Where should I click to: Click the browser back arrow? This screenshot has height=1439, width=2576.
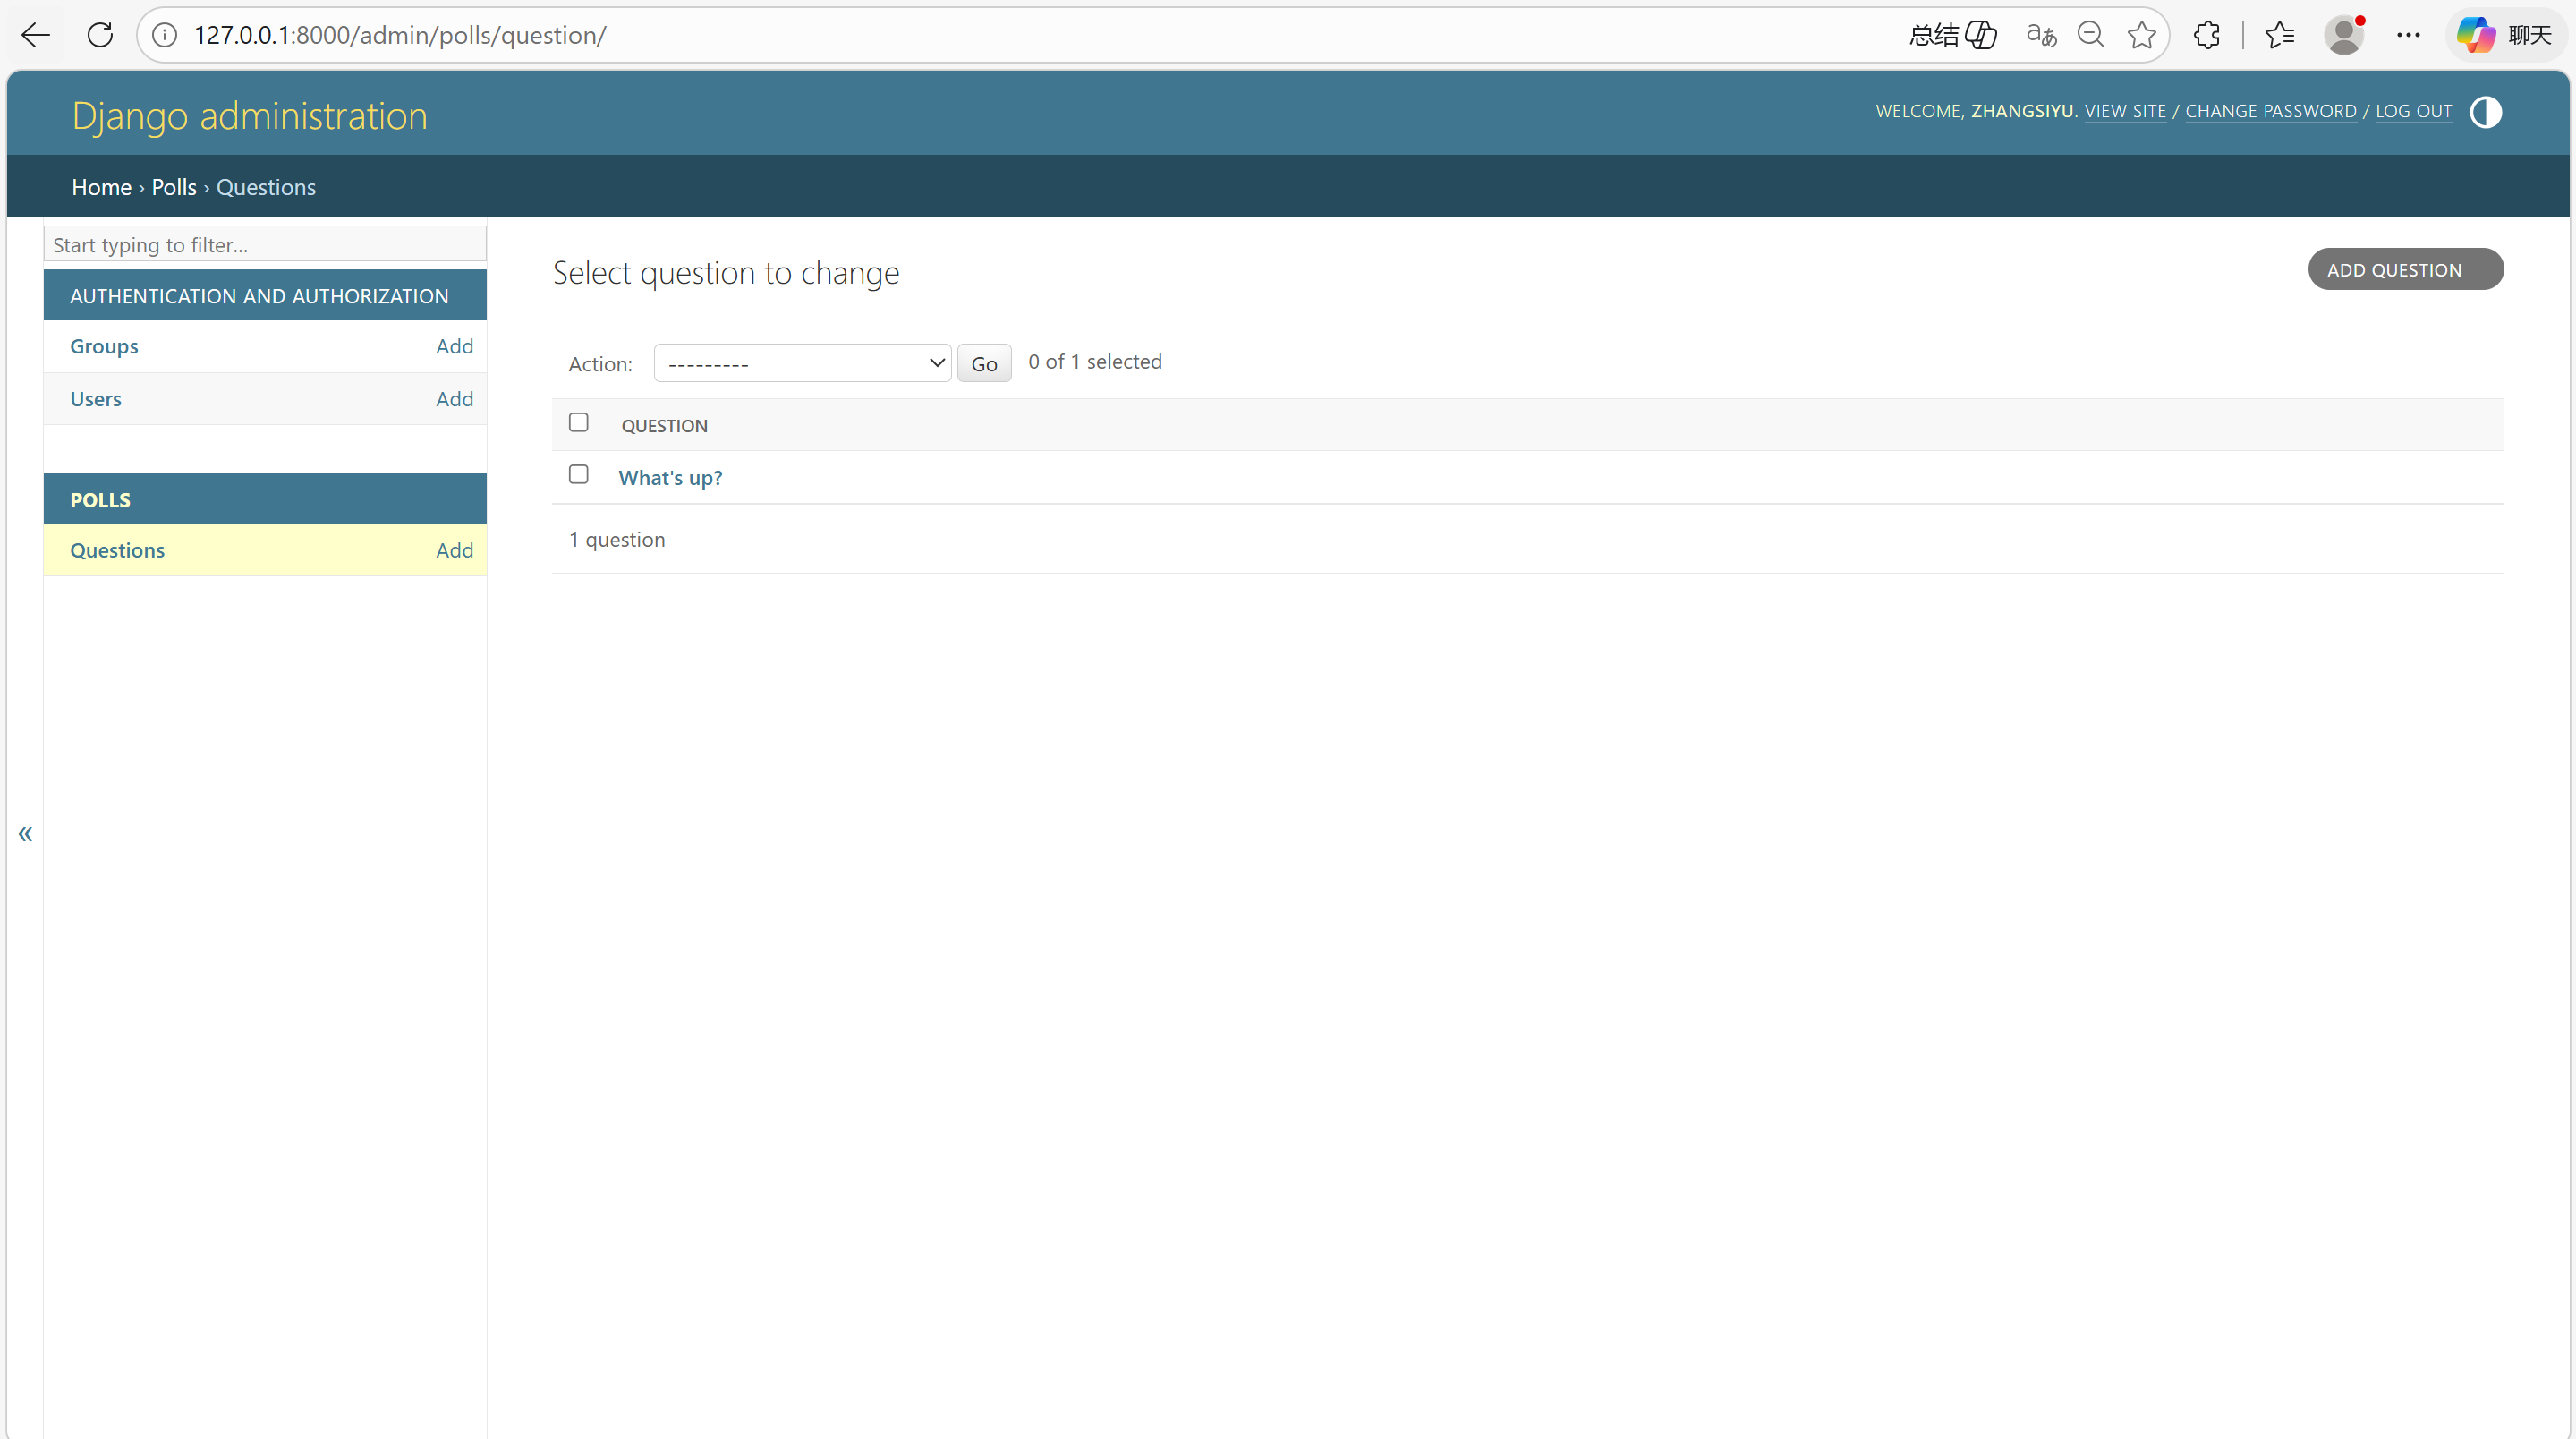pos(35,35)
